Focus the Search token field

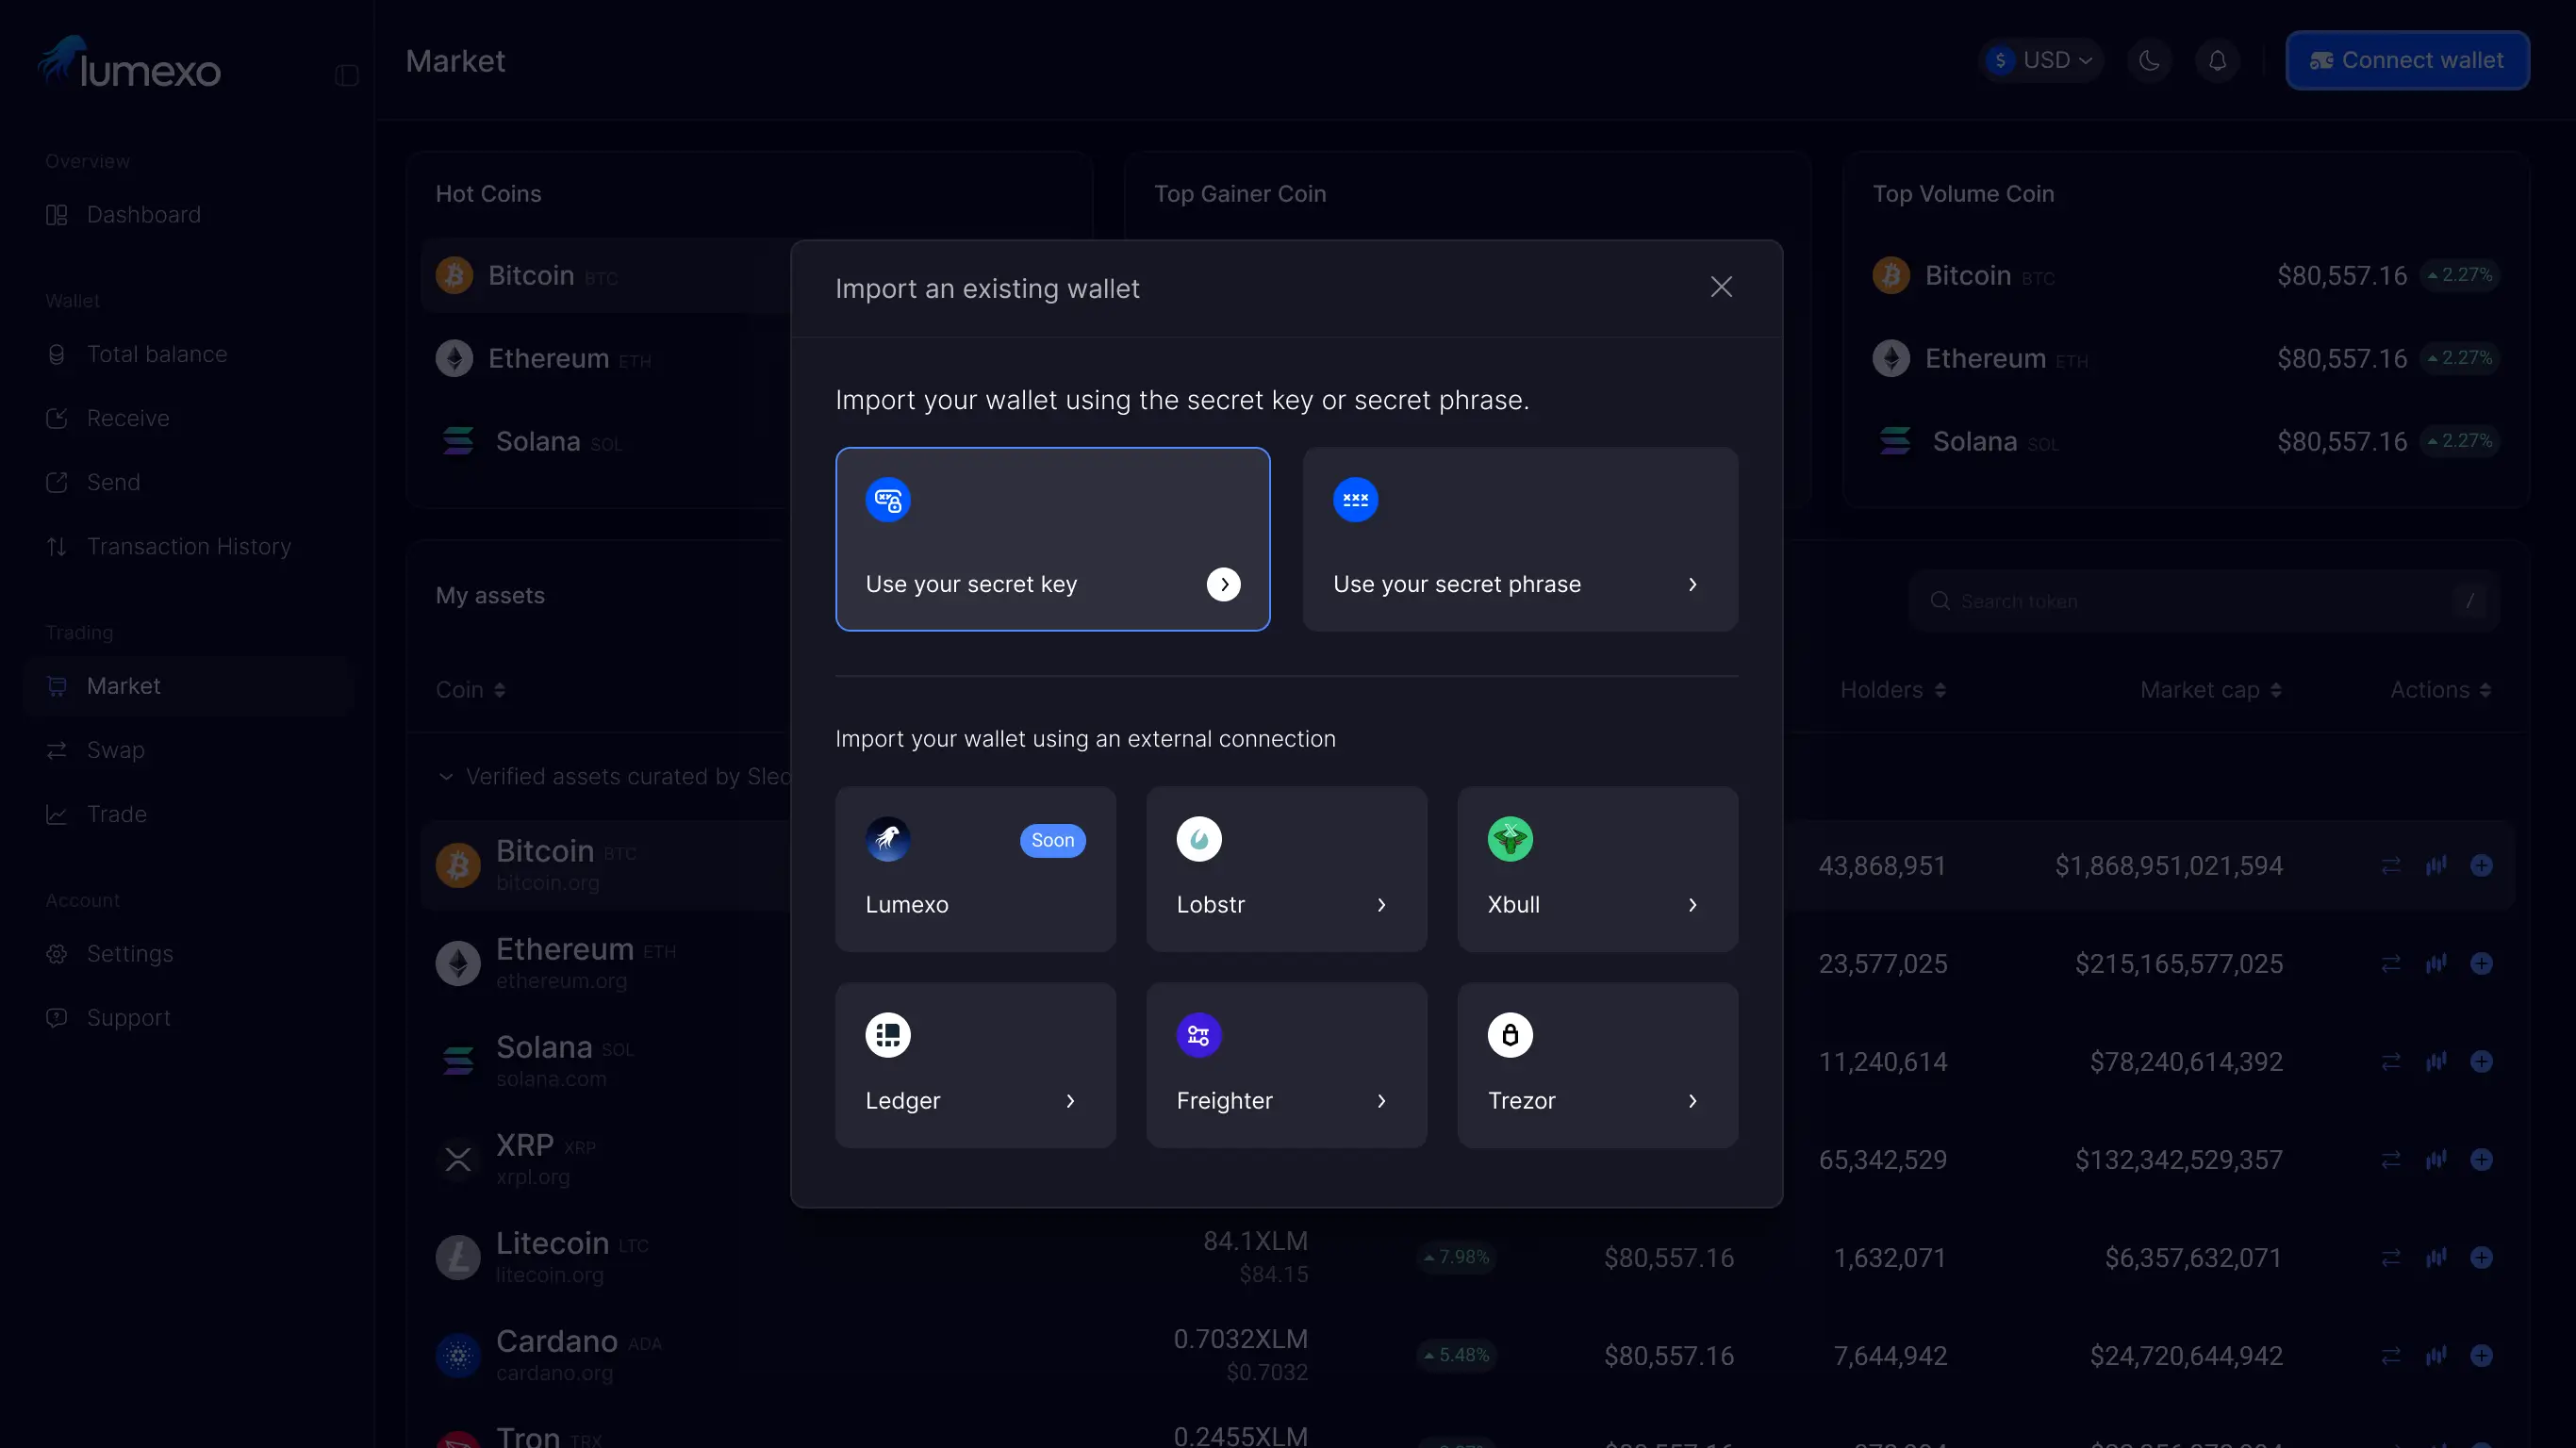(x=2203, y=601)
